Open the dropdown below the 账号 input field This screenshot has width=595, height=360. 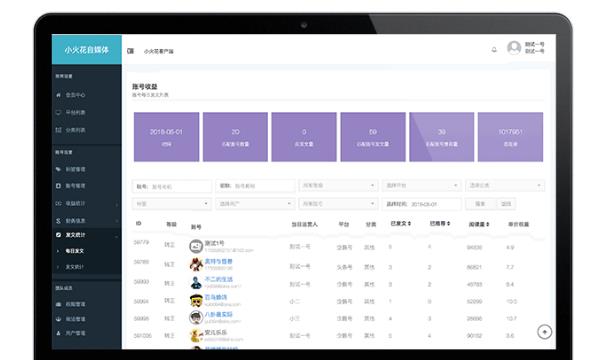[x=172, y=204]
